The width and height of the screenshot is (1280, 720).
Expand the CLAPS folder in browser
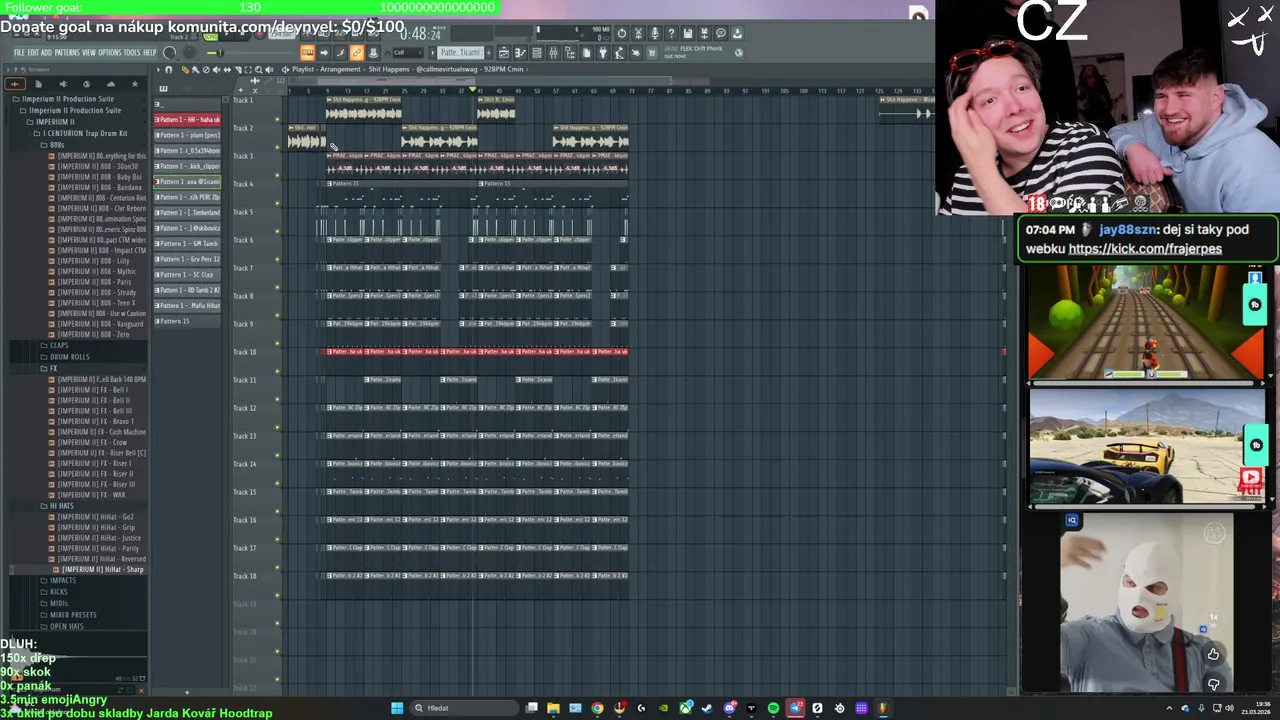(59, 346)
